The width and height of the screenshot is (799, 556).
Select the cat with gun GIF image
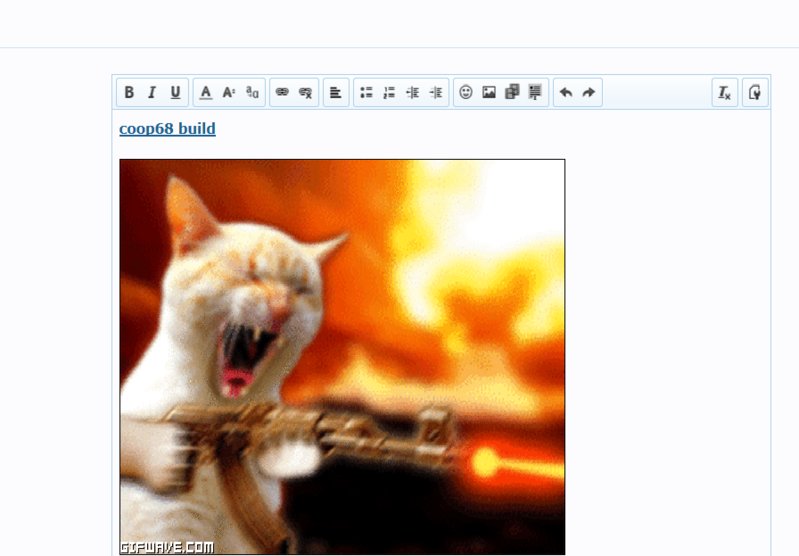tap(342, 357)
